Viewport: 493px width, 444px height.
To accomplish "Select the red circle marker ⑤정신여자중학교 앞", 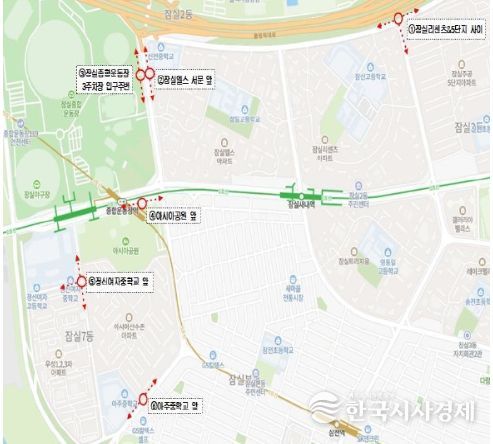I will click(x=82, y=282).
